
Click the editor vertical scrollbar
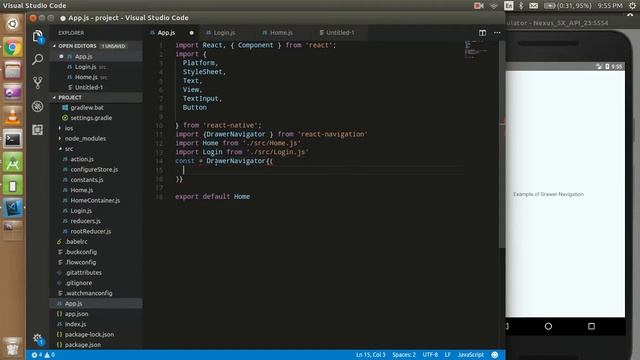pos(502,143)
